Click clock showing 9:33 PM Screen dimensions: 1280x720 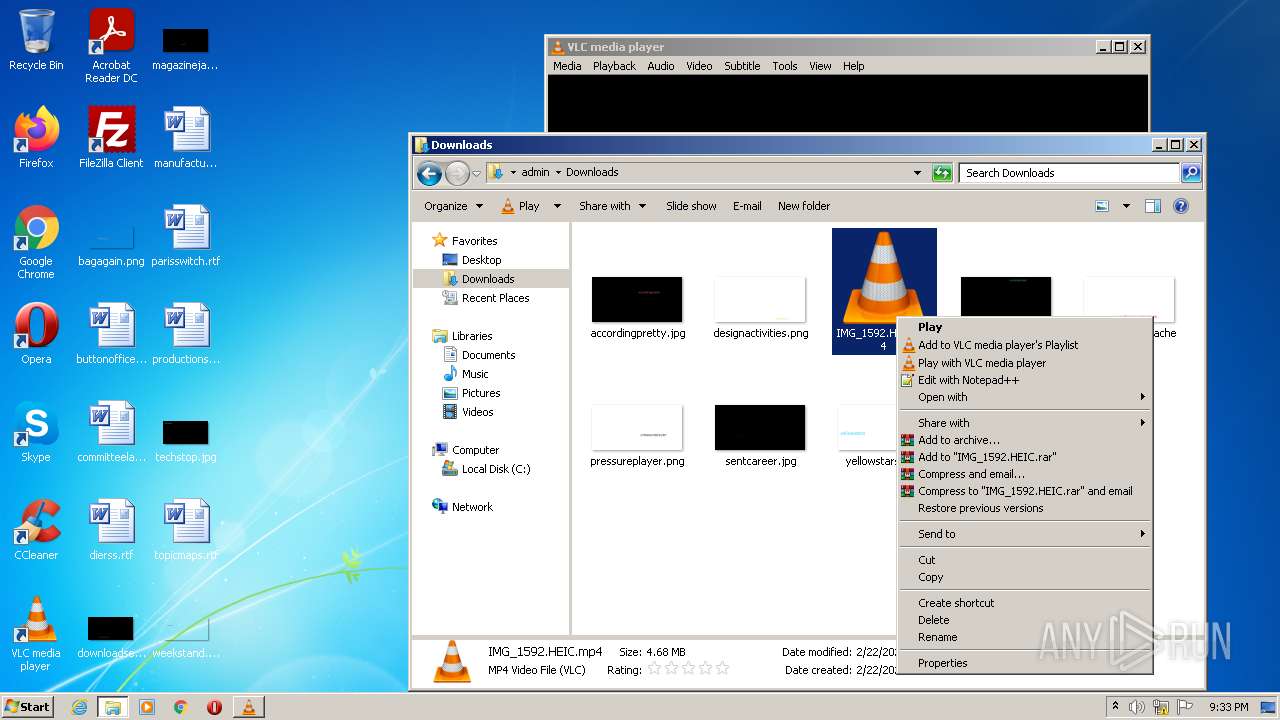pyautogui.click(x=1228, y=707)
